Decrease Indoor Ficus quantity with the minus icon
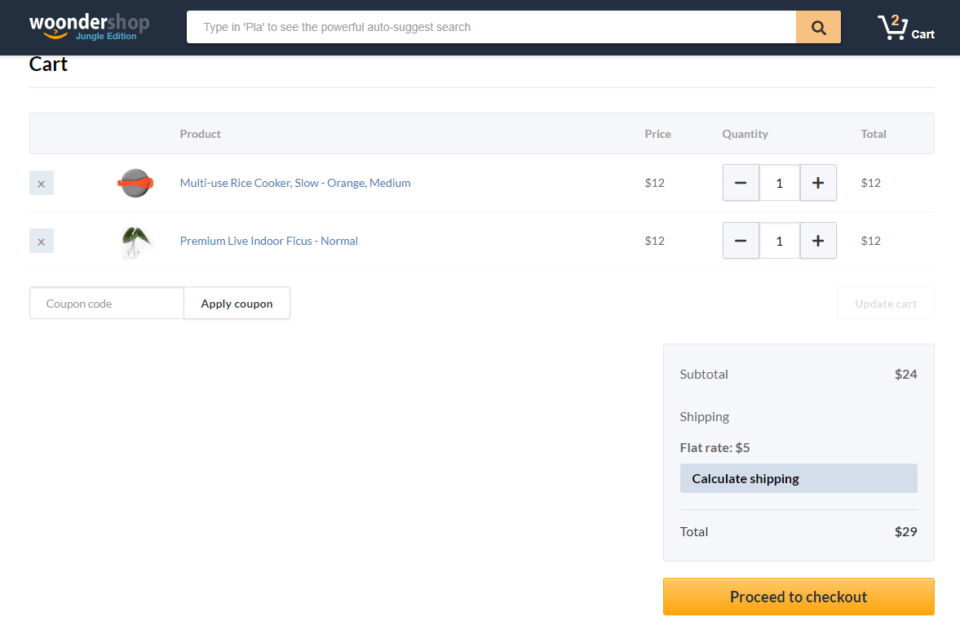Viewport: 960px width, 617px height. (741, 241)
